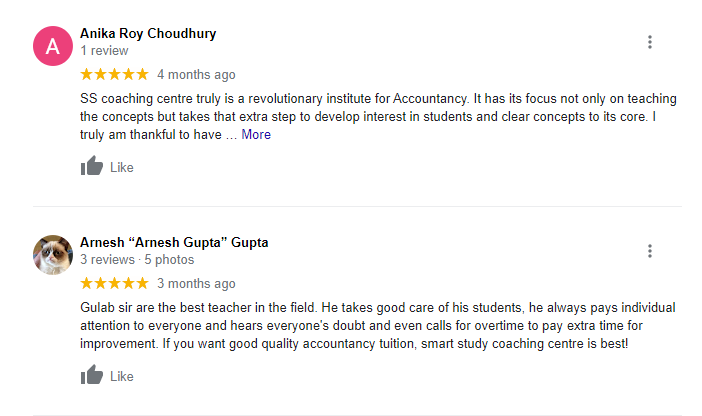Click the first star of Anika's rating
This screenshot has width=702, height=416.
(x=86, y=74)
